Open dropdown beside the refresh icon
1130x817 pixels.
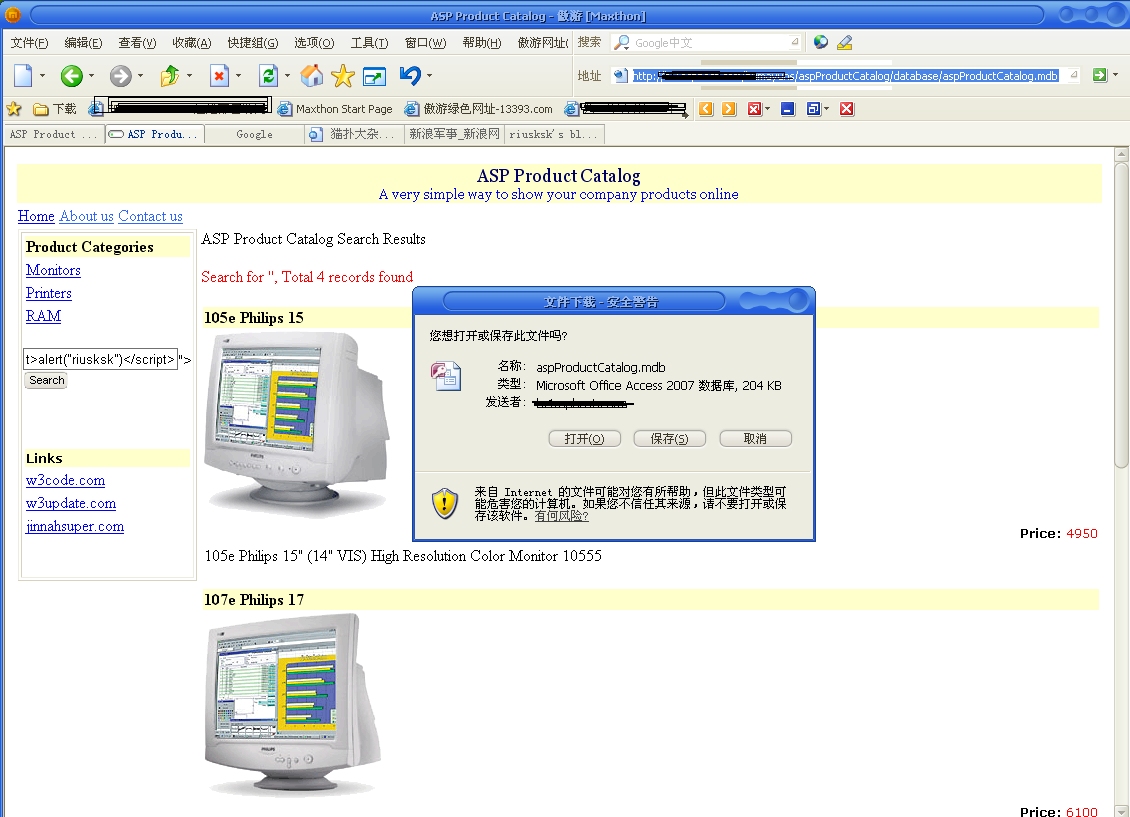pyautogui.click(x=288, y=75)
